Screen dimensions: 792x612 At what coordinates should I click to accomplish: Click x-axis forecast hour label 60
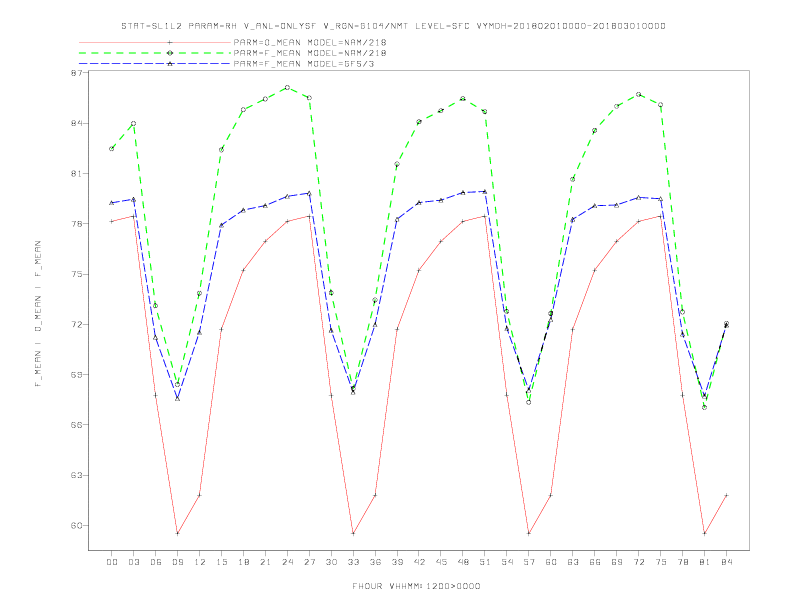tap(551, 562)
